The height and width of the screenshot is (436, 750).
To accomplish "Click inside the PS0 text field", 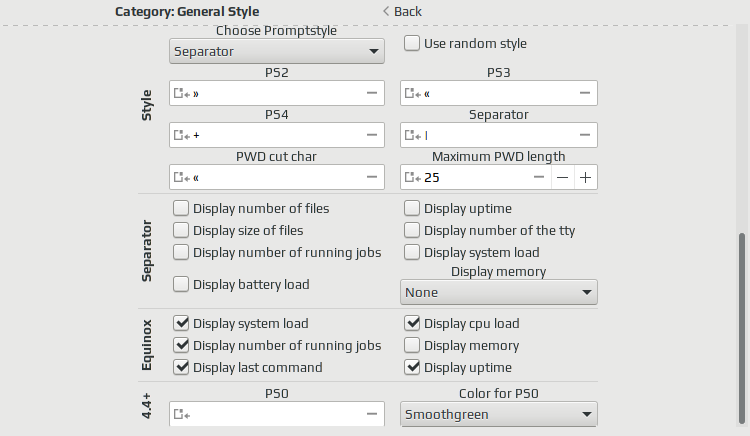I will click(x=277, y=414).
